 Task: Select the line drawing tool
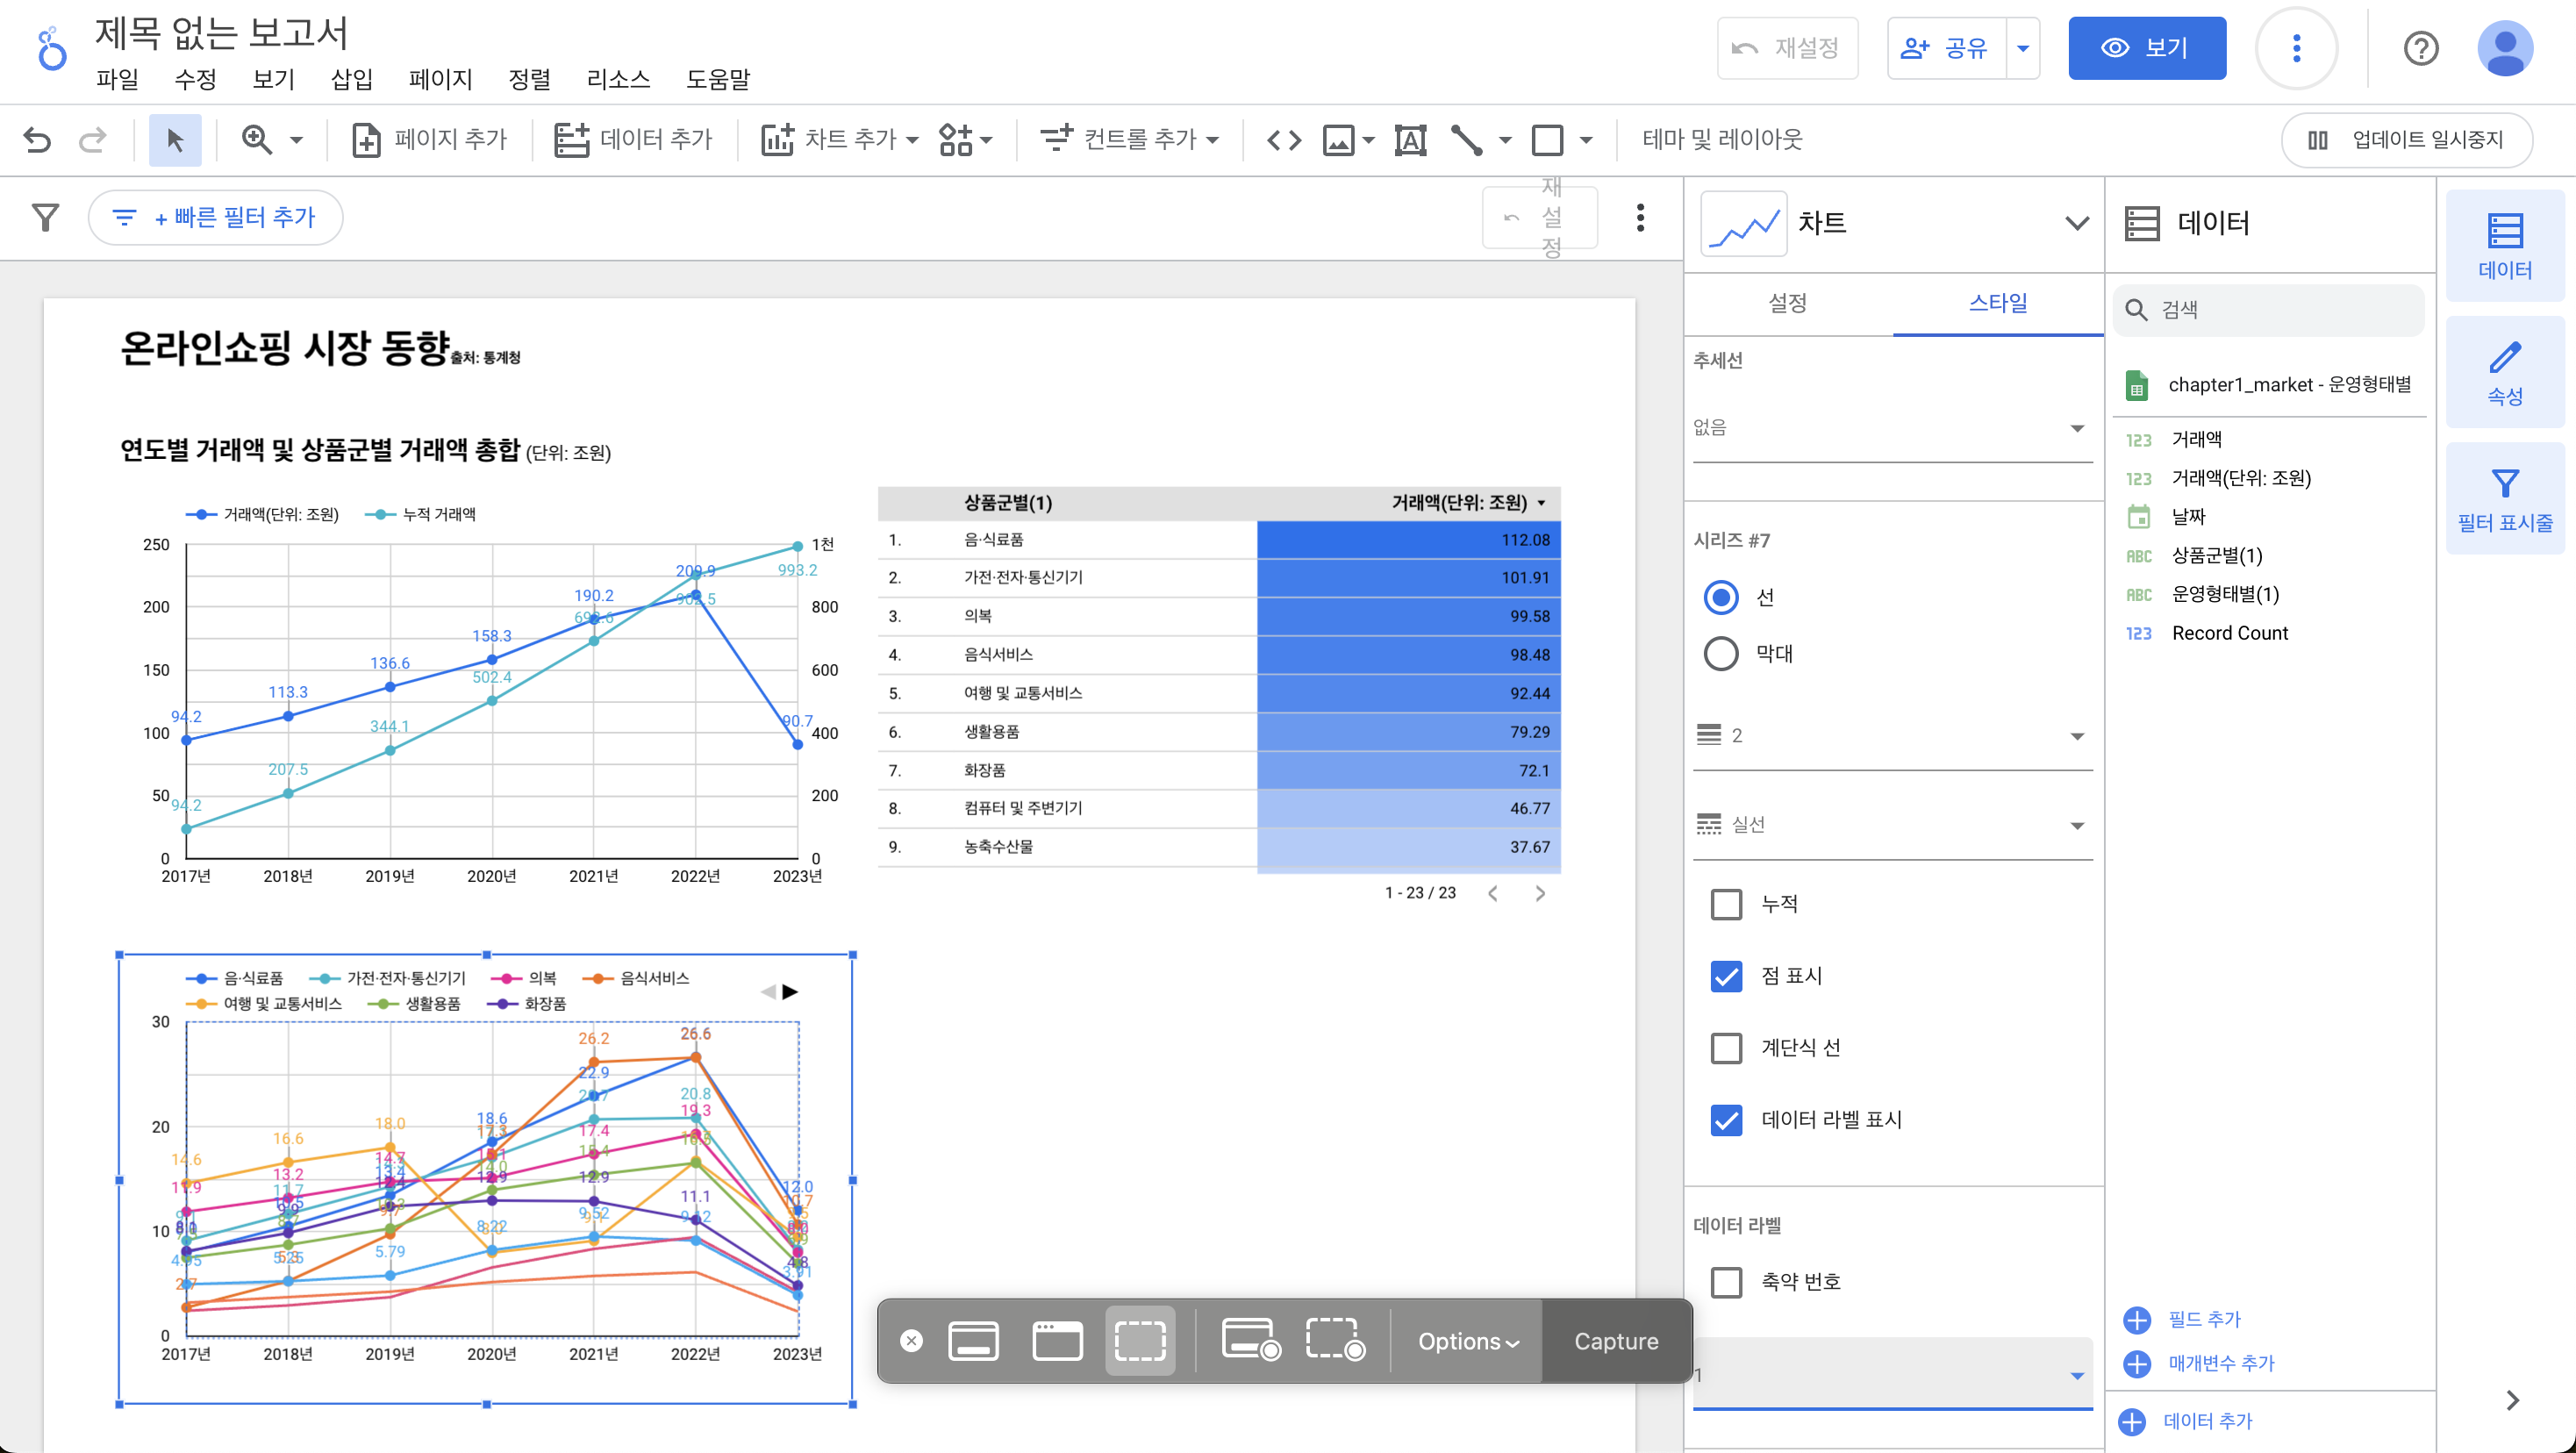click(x=1467, y=139)
